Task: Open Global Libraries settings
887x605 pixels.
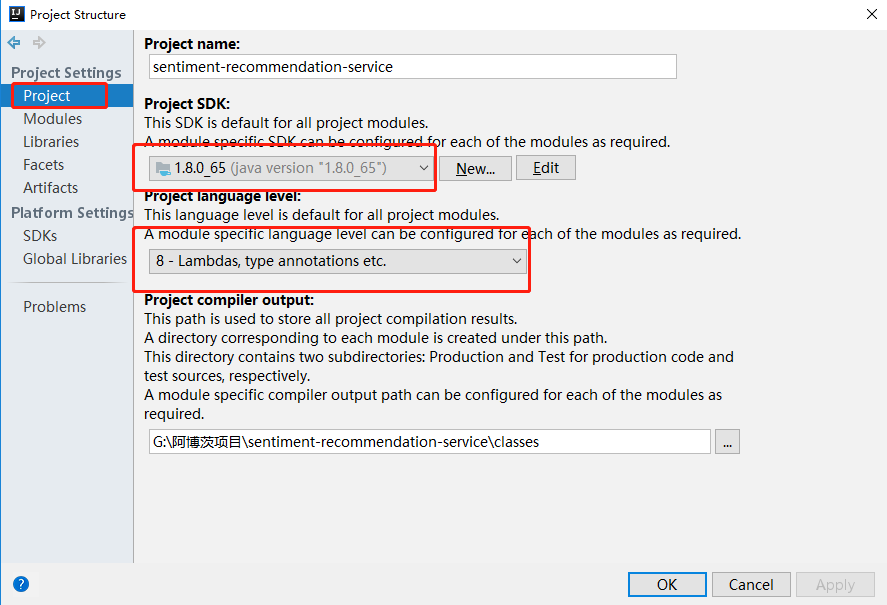Action: coord(74,258)
